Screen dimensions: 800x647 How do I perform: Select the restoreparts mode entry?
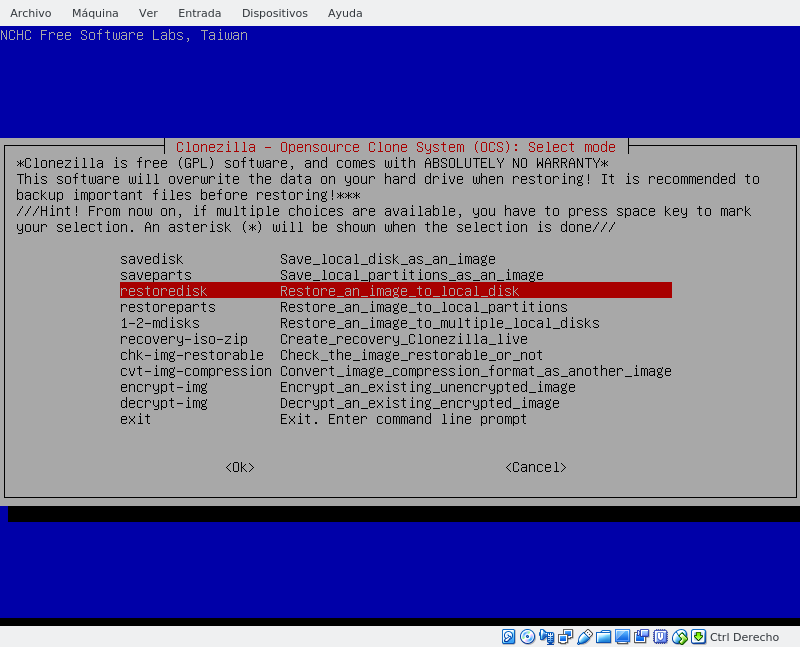click(x=396, y=307)
